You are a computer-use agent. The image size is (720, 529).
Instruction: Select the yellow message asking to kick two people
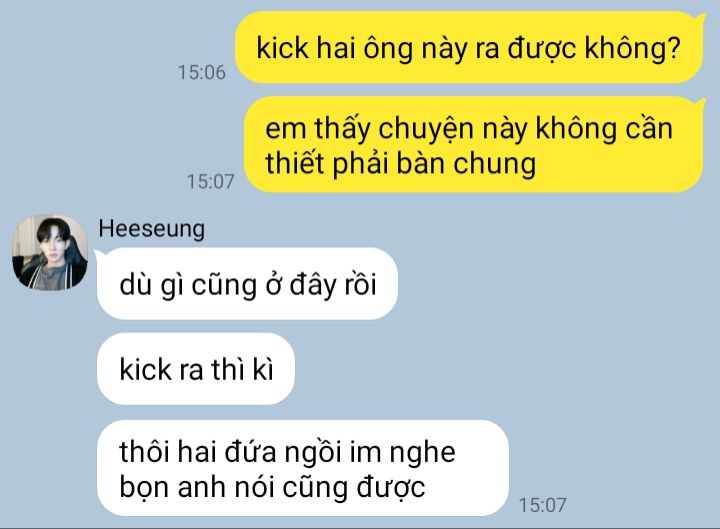pyautogui.click(x=470, y=47)
